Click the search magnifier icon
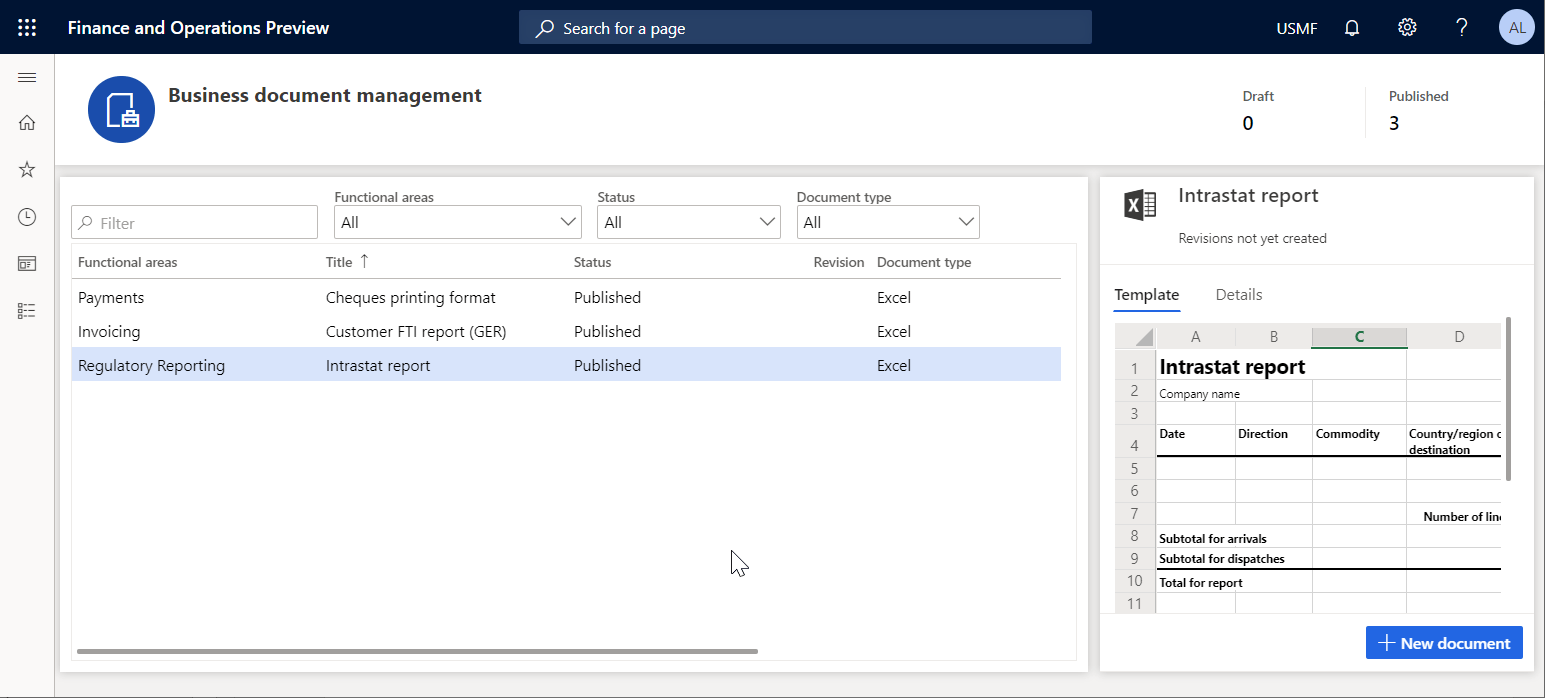This screenshot has width=1545, height=698. click(544, 28)
